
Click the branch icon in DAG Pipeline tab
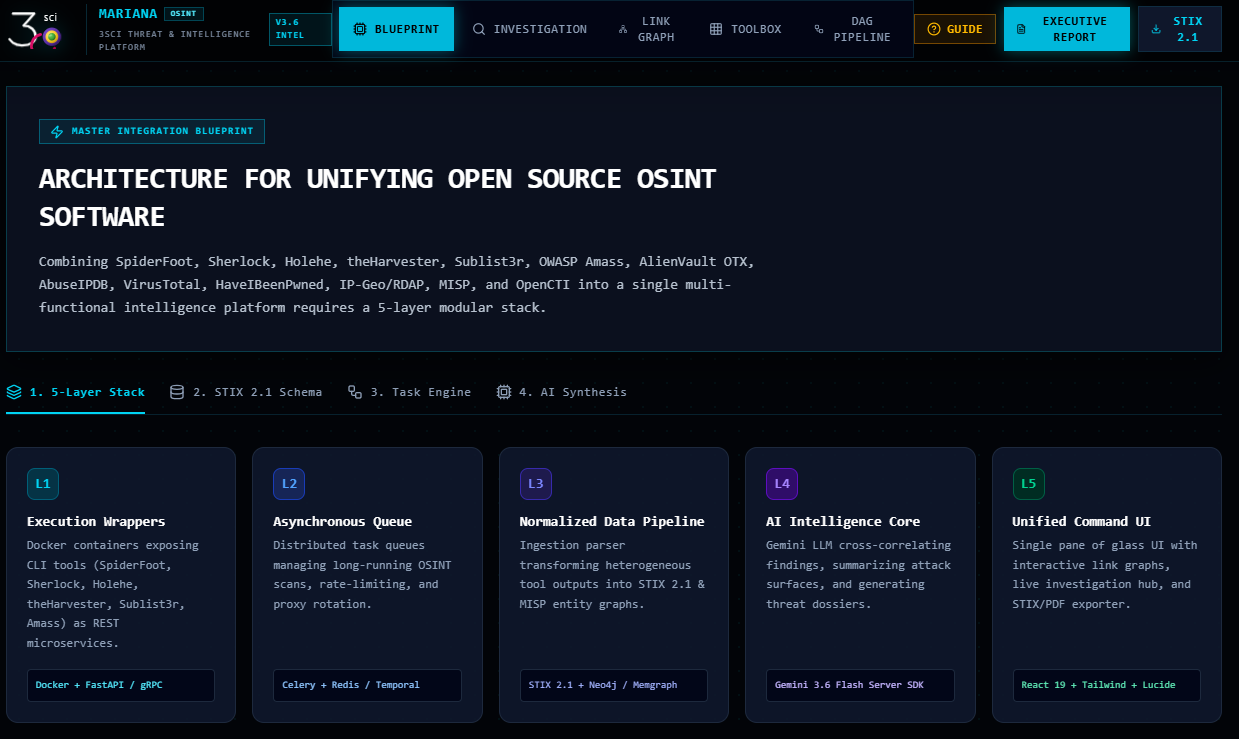click(x=819, y=29)
